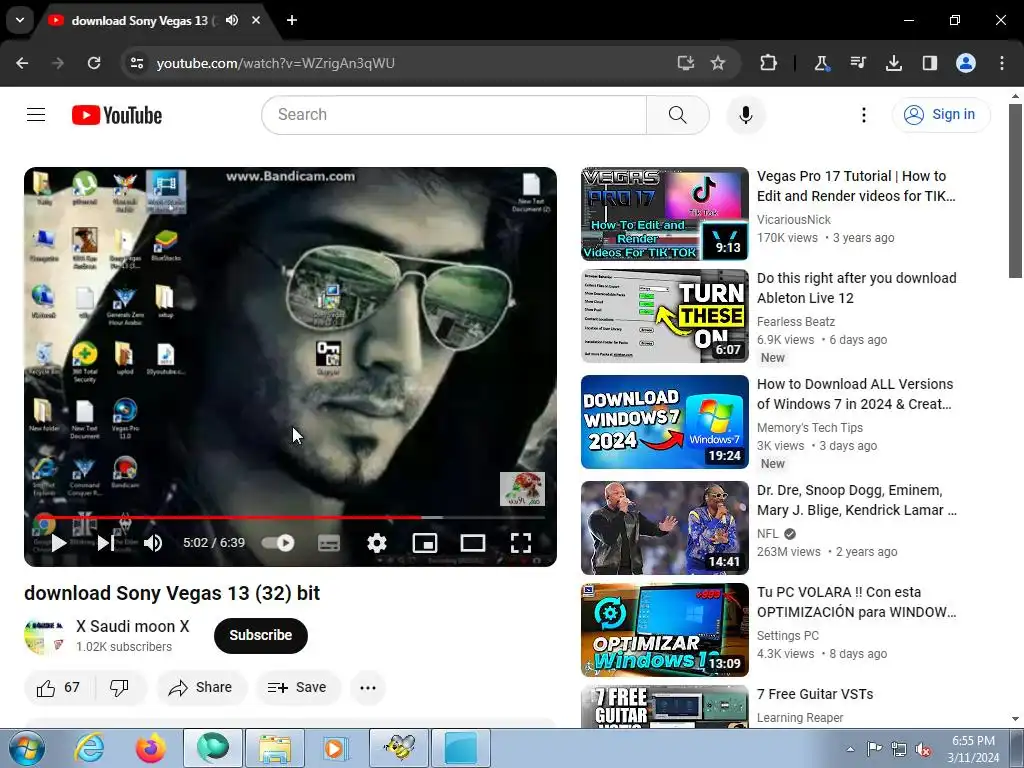Open browser extensions puzzle icon
1024x768 pixels.
pos(769,63)
